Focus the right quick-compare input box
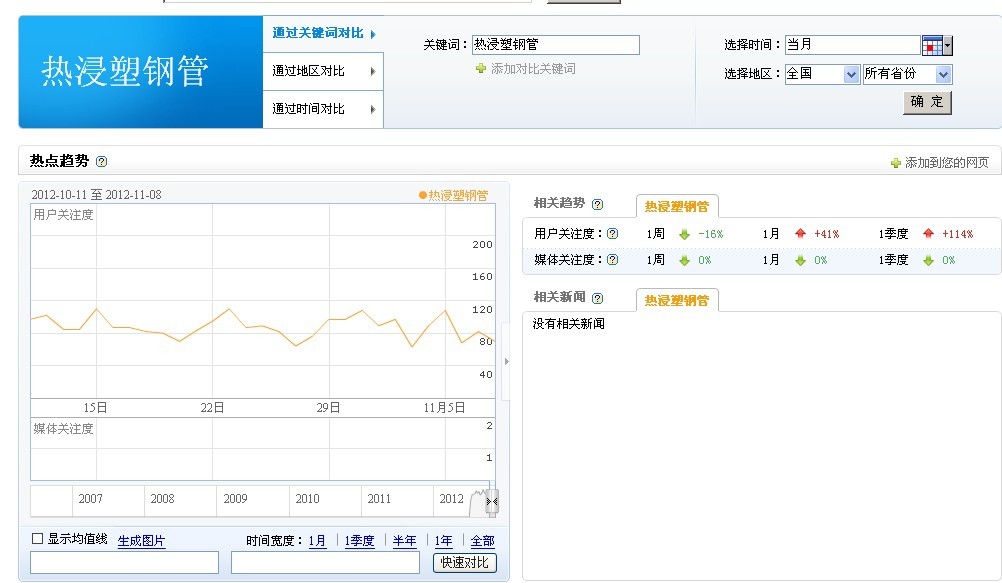This screenshot has height=583, width=1002. tap(325, 563)
